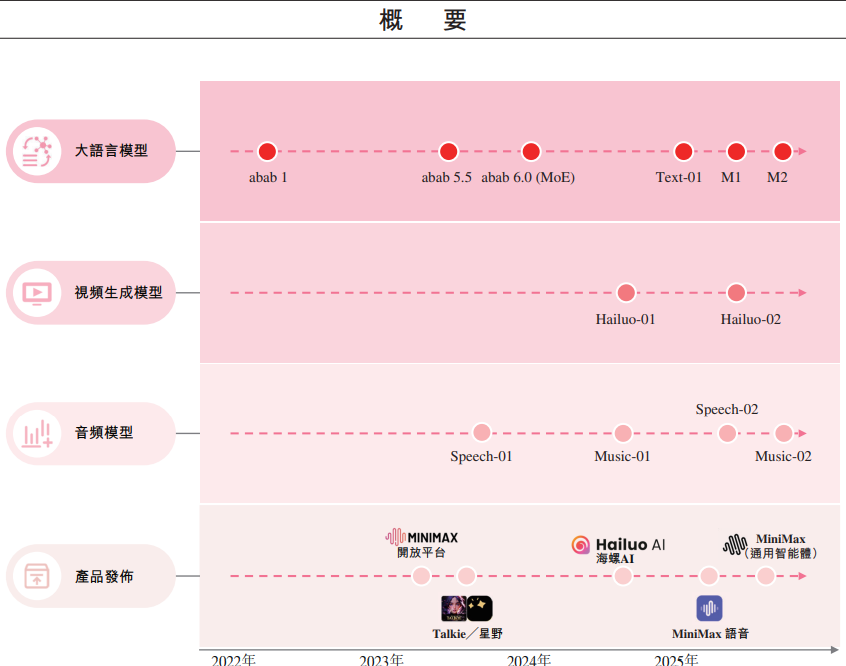Click the Talkie app thumbnail image

click(454, 609)
